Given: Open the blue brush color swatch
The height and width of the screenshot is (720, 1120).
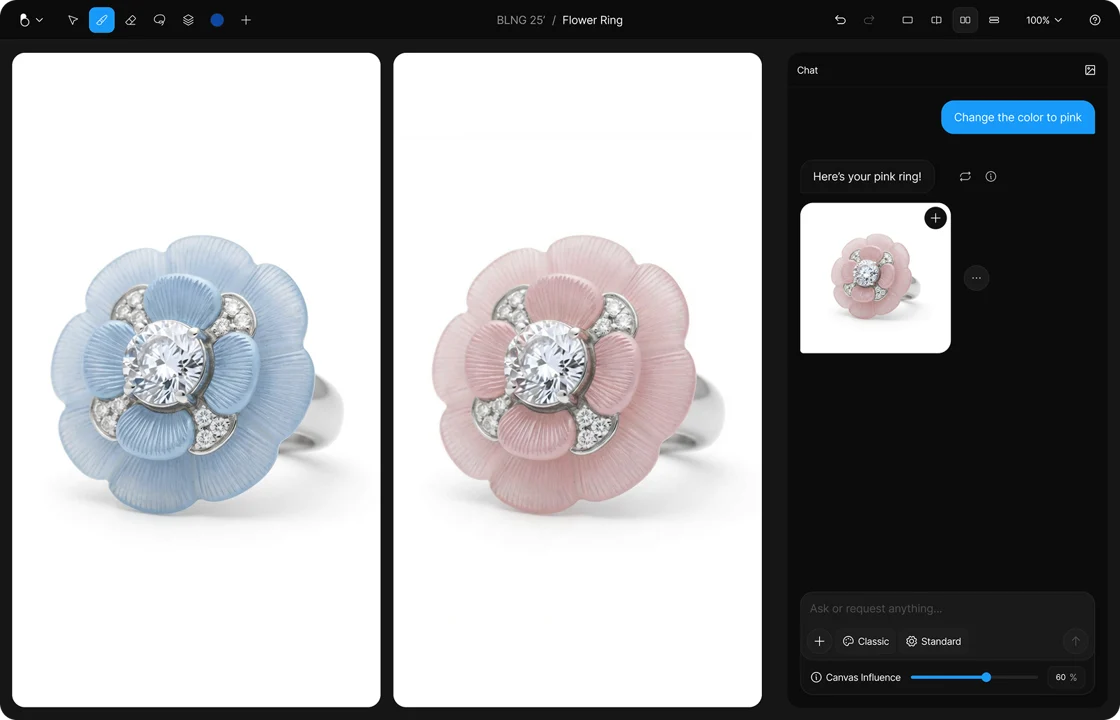Looking at the screenshot, I should (217, 20).
